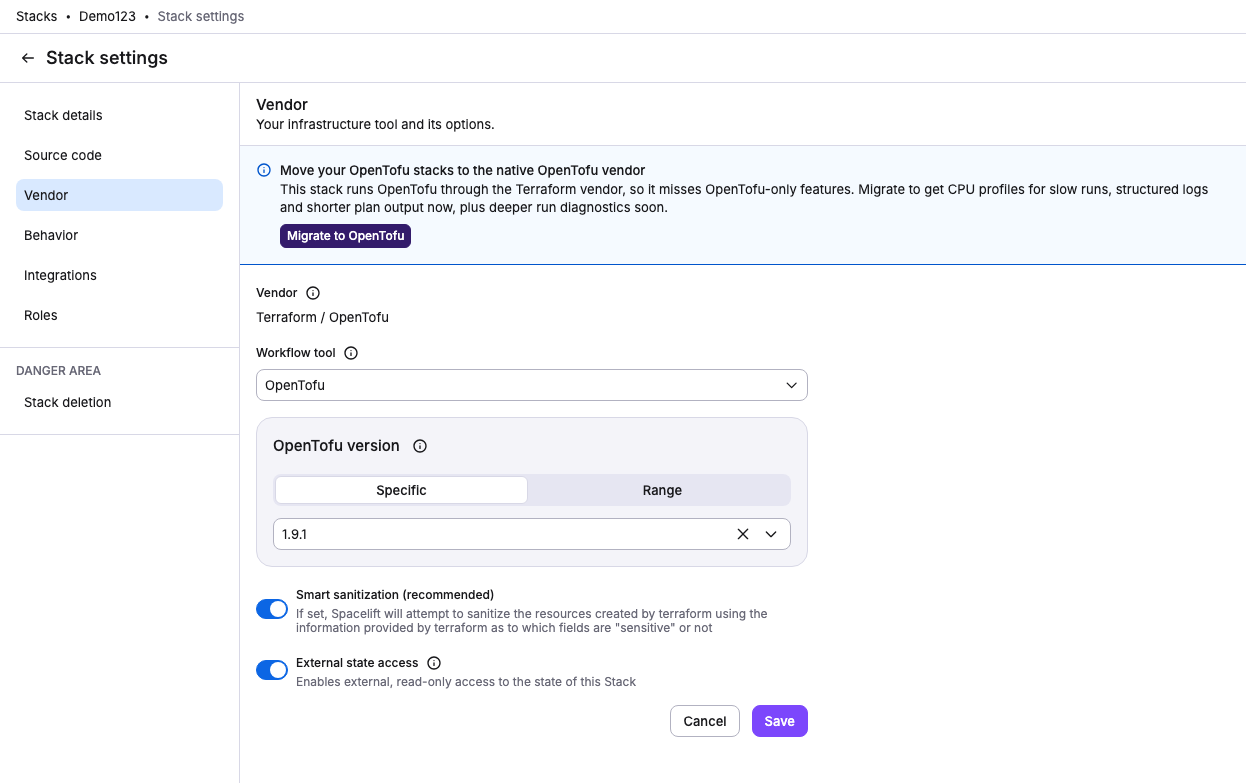1246x783 pixels.
Task: Select the Range version tab
Action: coord(662,490)
